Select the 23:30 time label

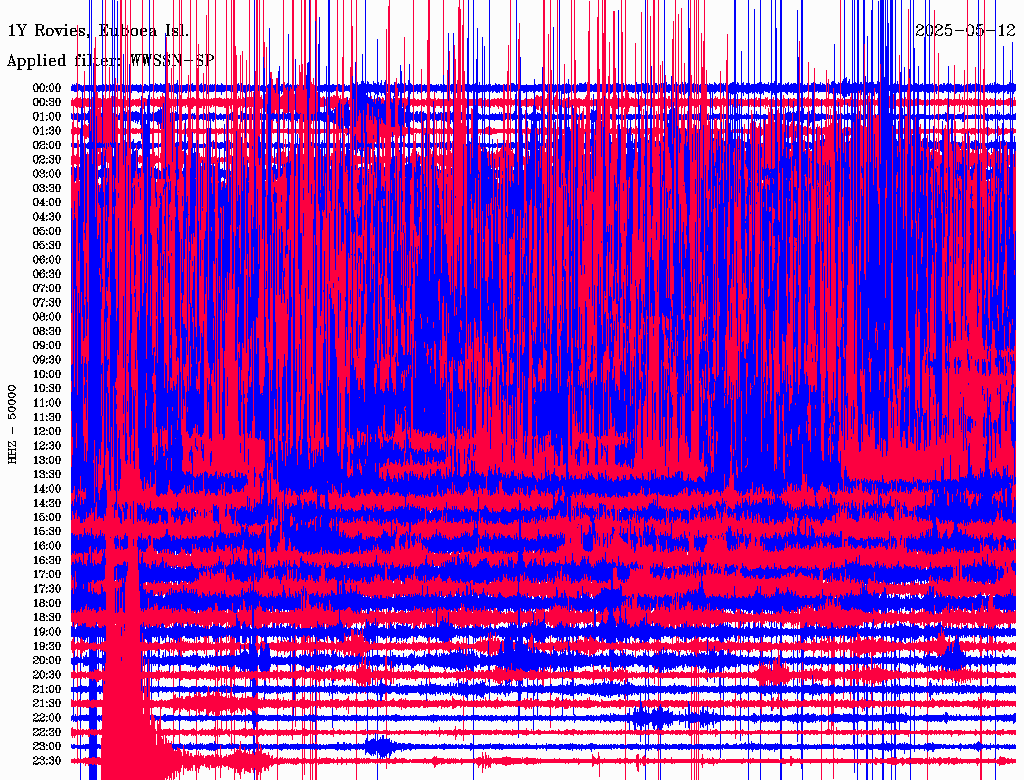47,760
